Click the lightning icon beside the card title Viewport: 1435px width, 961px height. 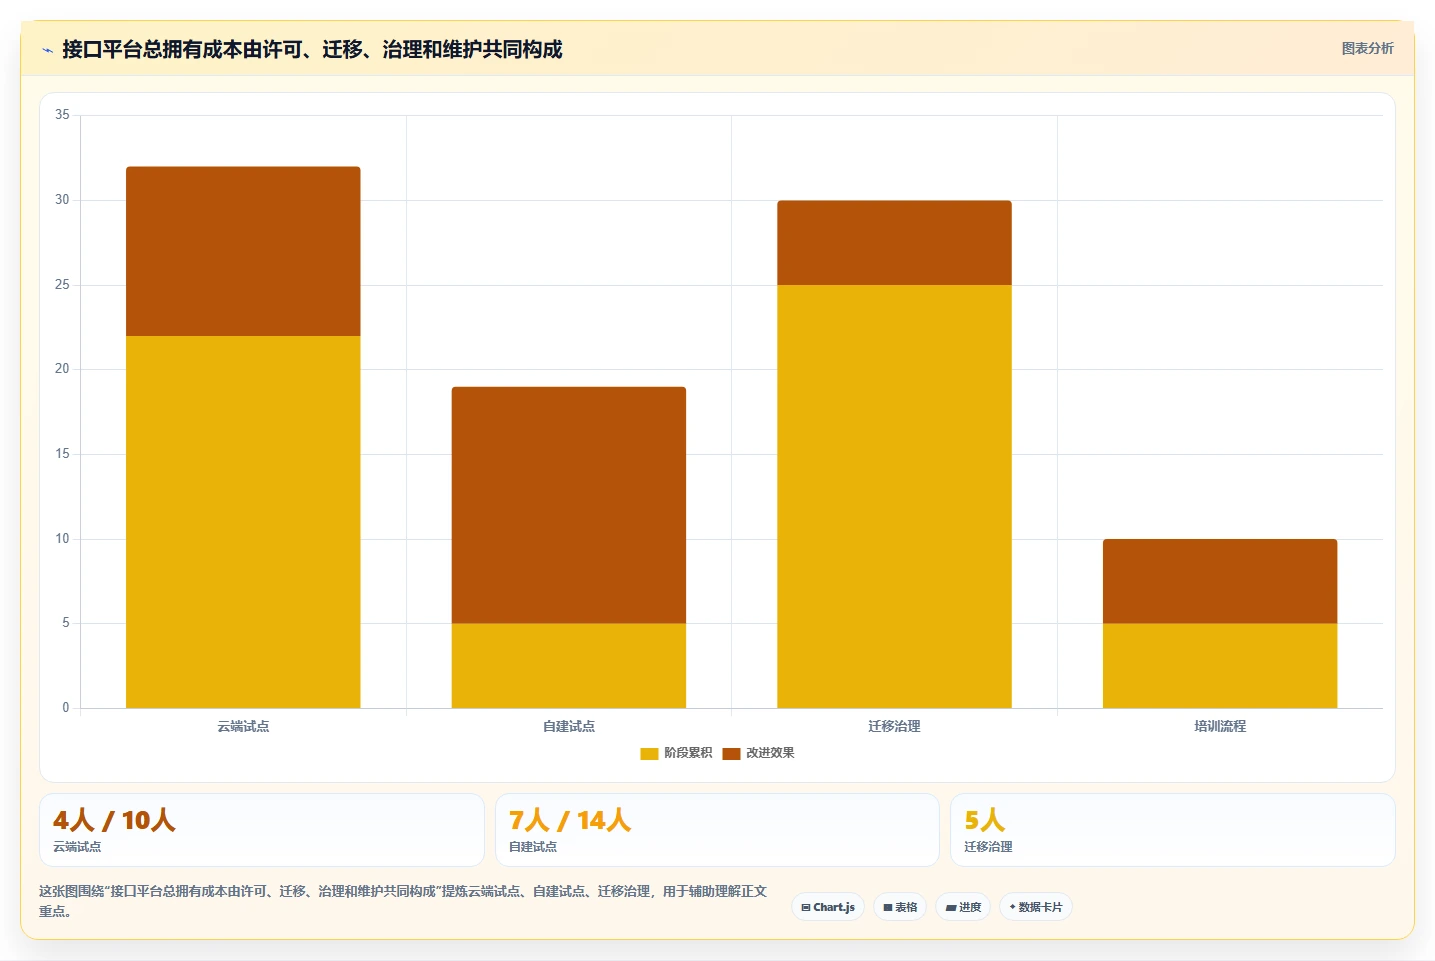click(47, 50)
